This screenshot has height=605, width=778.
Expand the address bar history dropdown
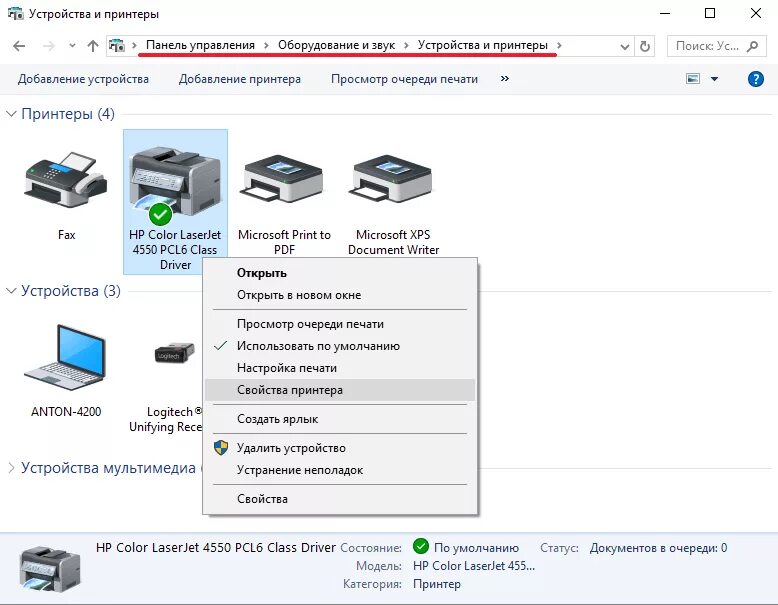pos(625,47)
